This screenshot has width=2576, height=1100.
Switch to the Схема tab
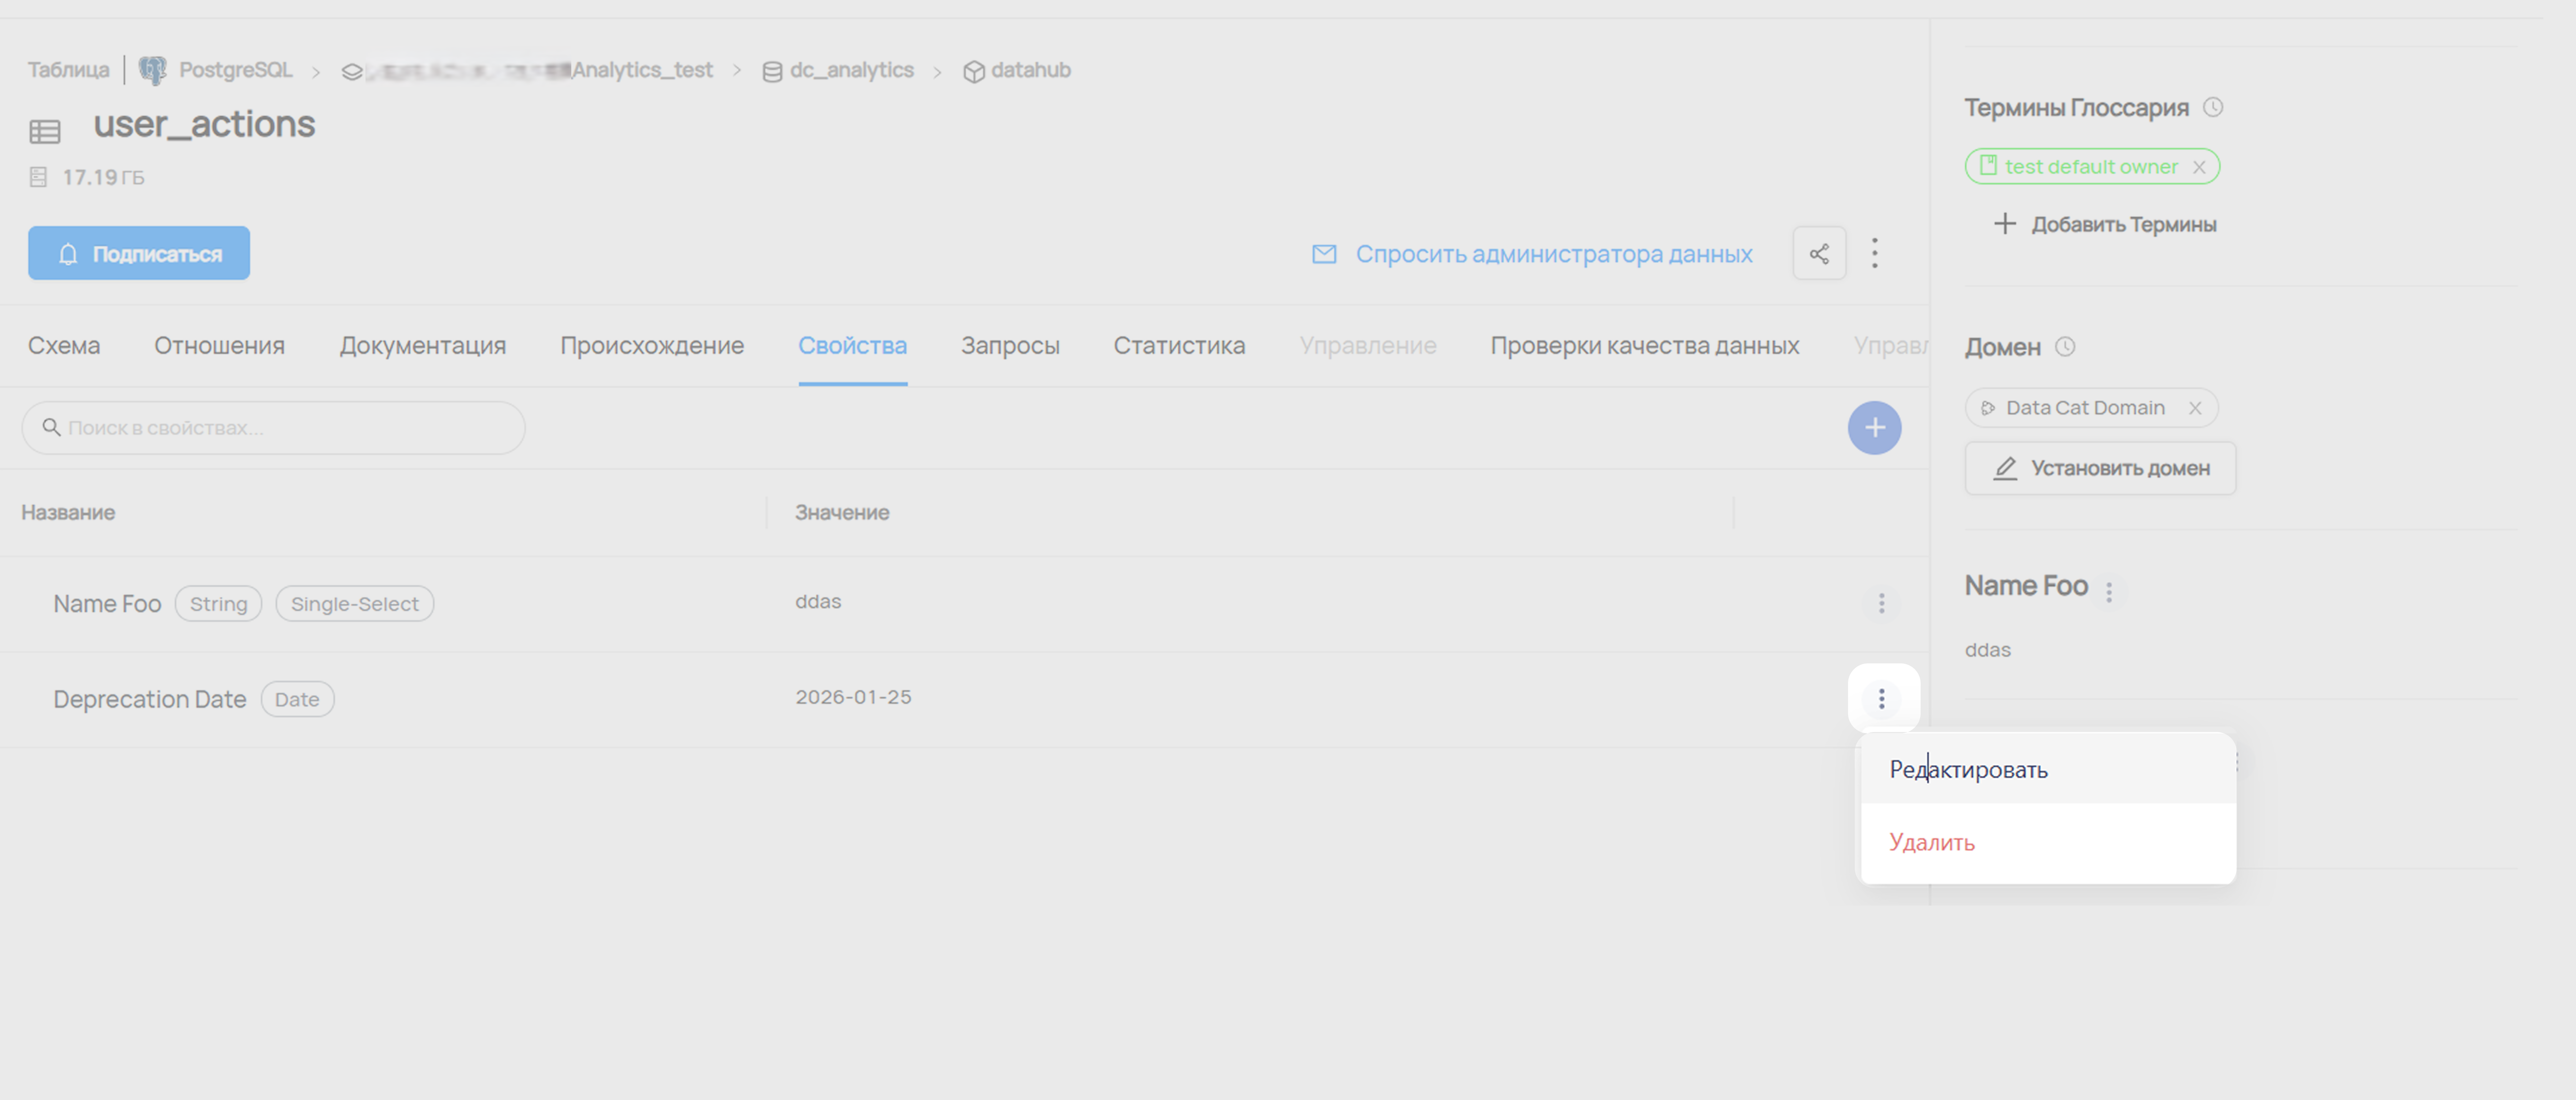click(x=64, y=345)
